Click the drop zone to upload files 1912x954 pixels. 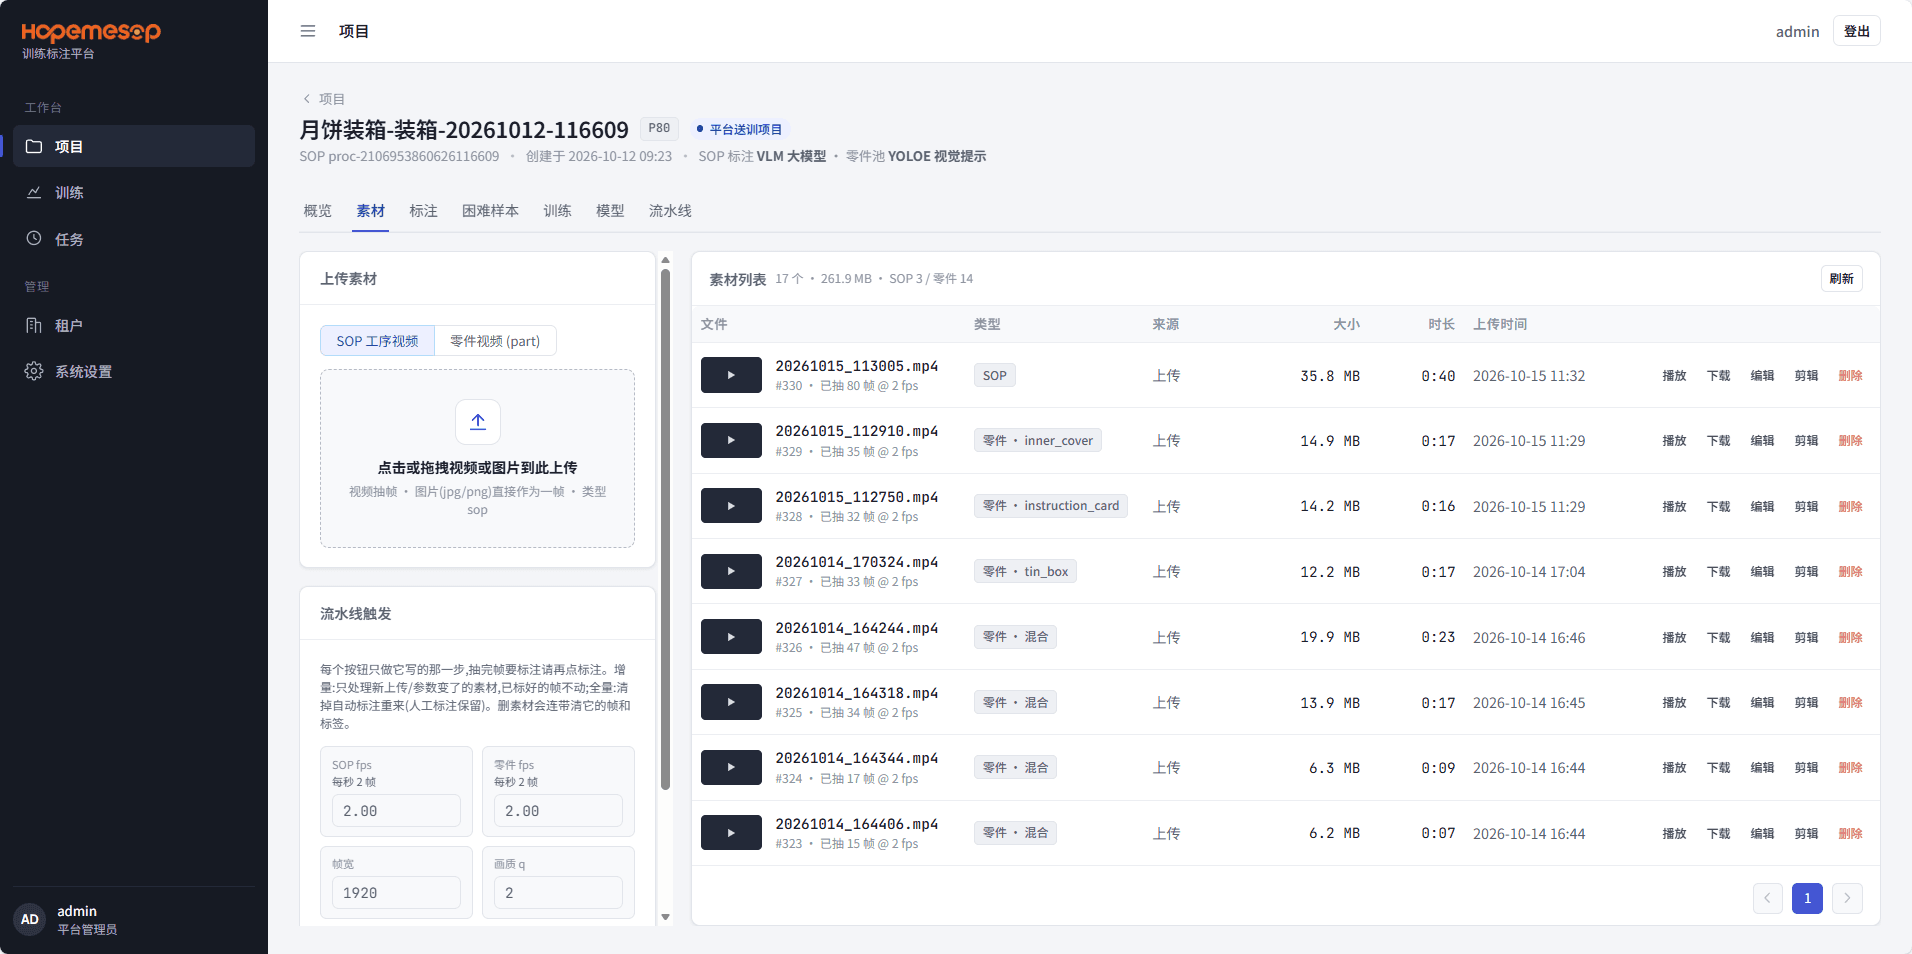tap(477, 458)
